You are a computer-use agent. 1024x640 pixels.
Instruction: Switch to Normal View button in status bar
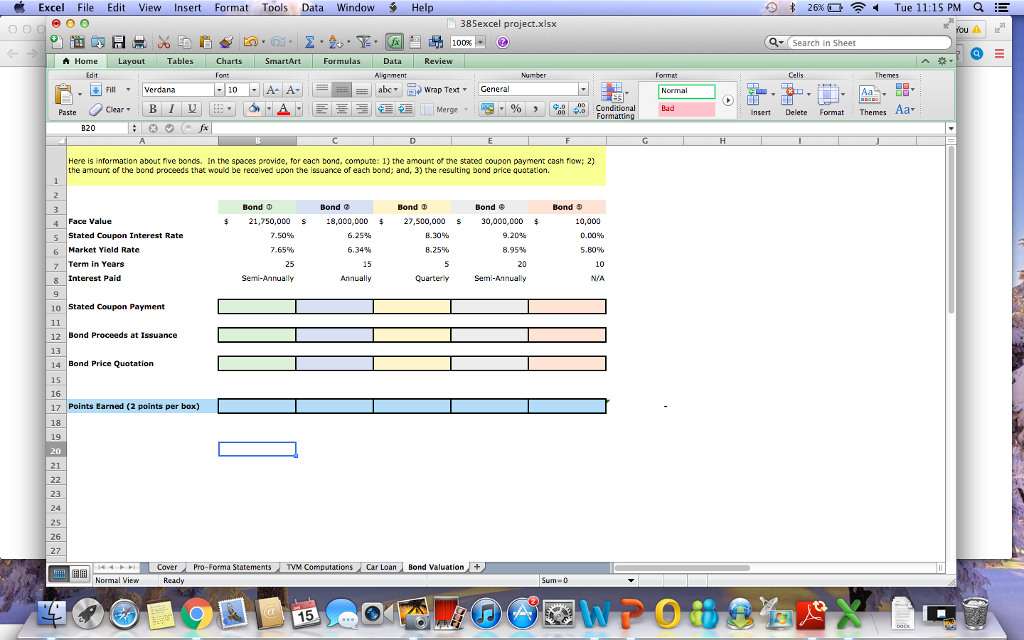tap(59, 573)
